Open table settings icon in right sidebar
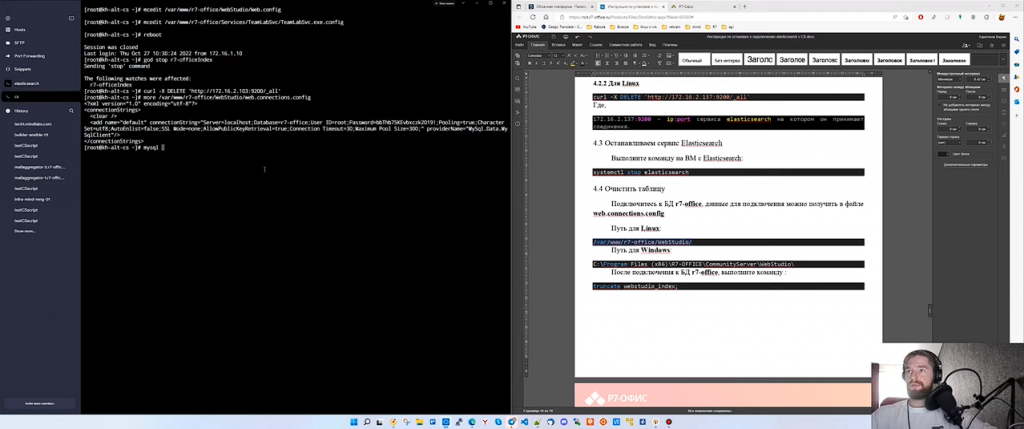This screenshot has width=1024, height=429. [x=1004, y=89]
